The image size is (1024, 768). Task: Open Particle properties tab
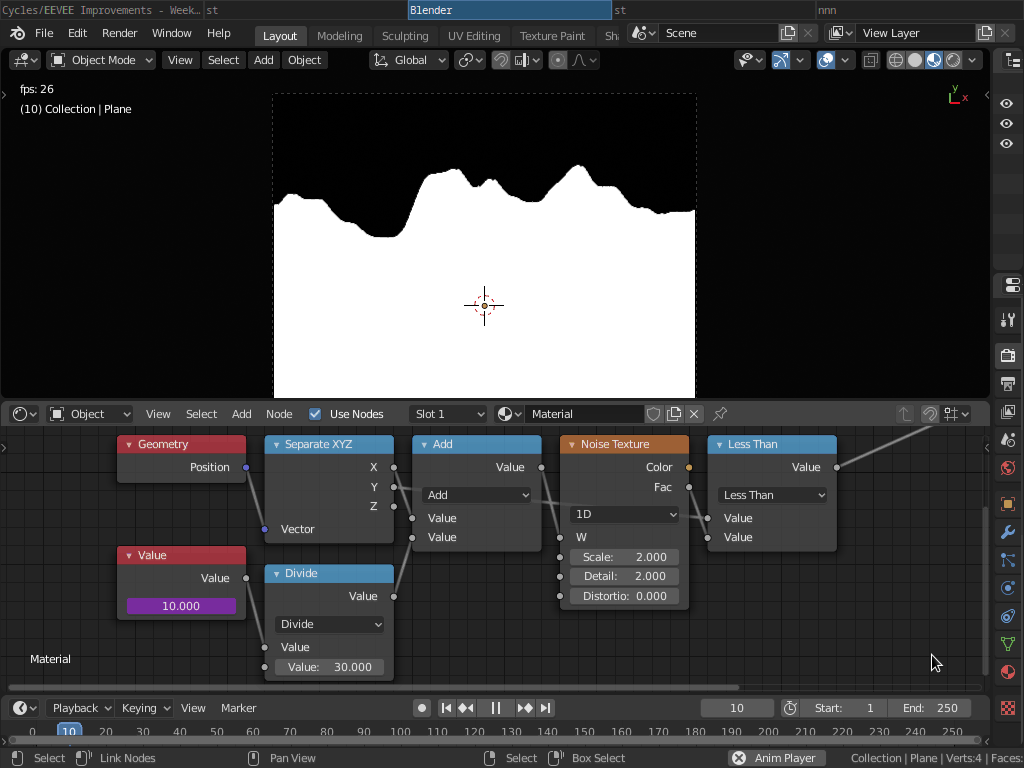click(x=1008, y=560)
